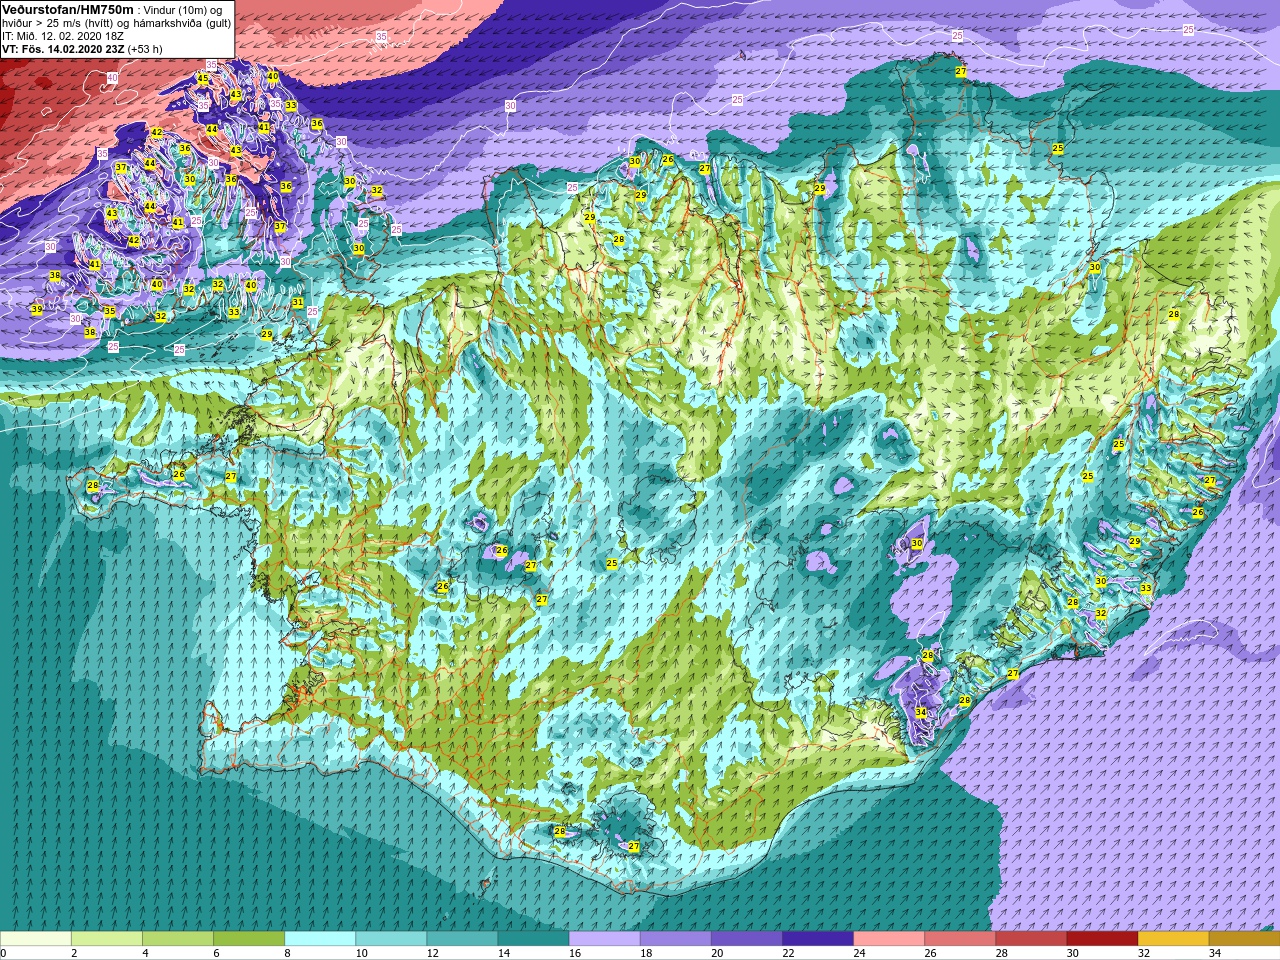
Task: Click the dark gold above-34 m/s legend swatch
Action: [1243, 939]
